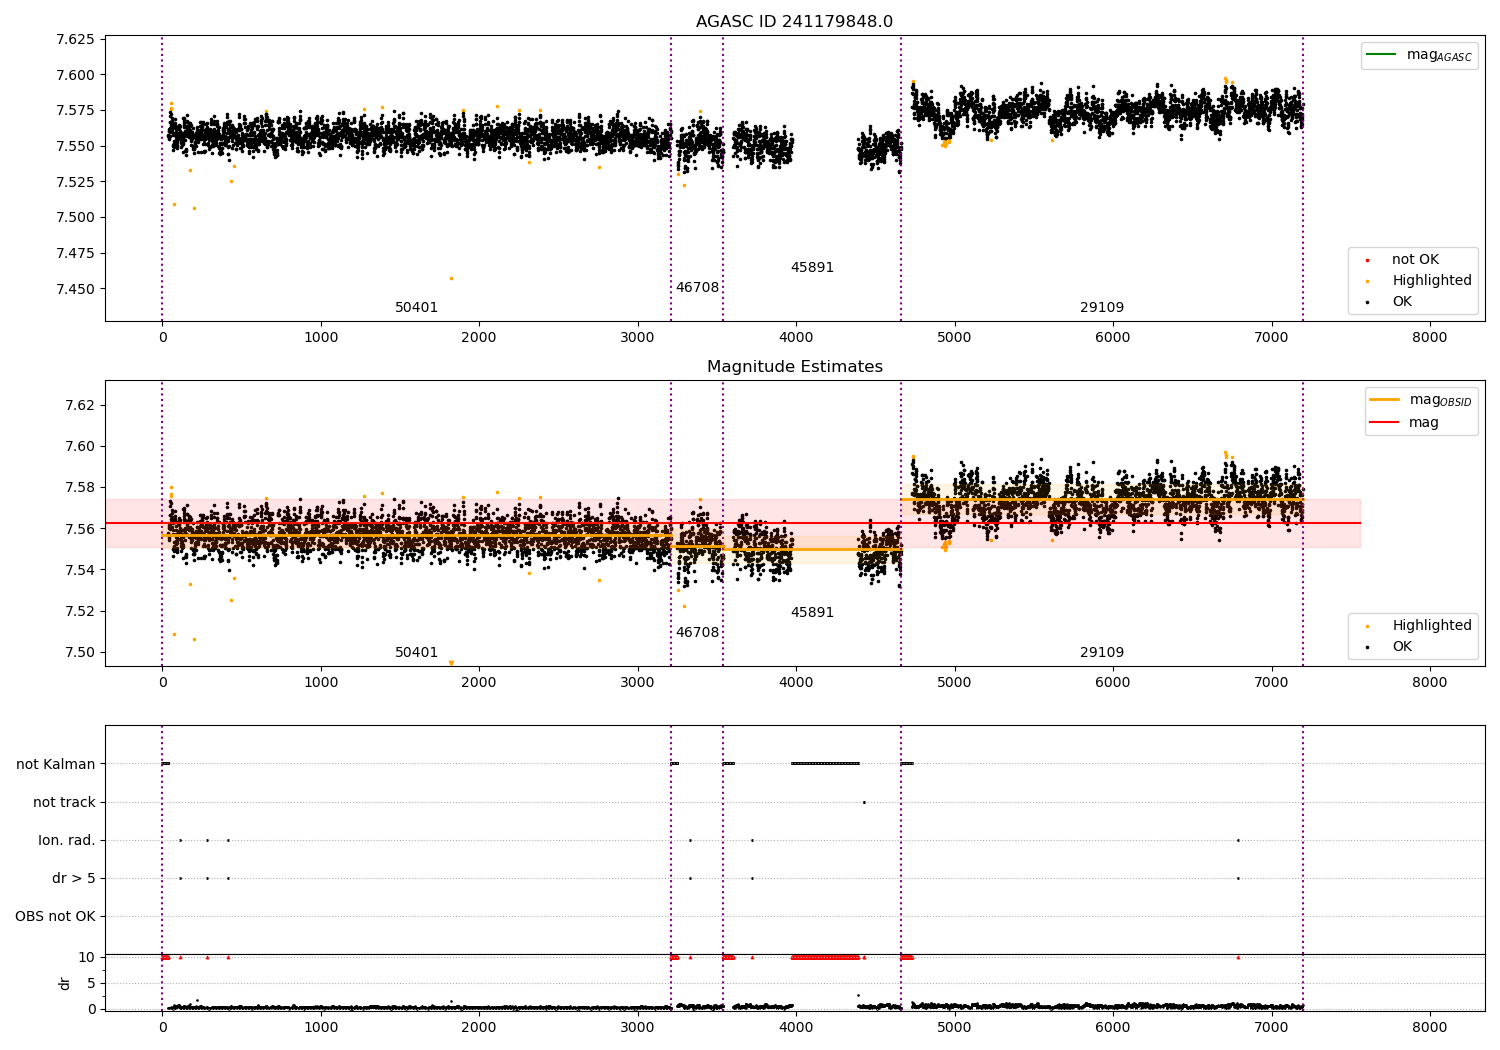Click the OBSID label 45891 in the middle plot

coord(812,613)
